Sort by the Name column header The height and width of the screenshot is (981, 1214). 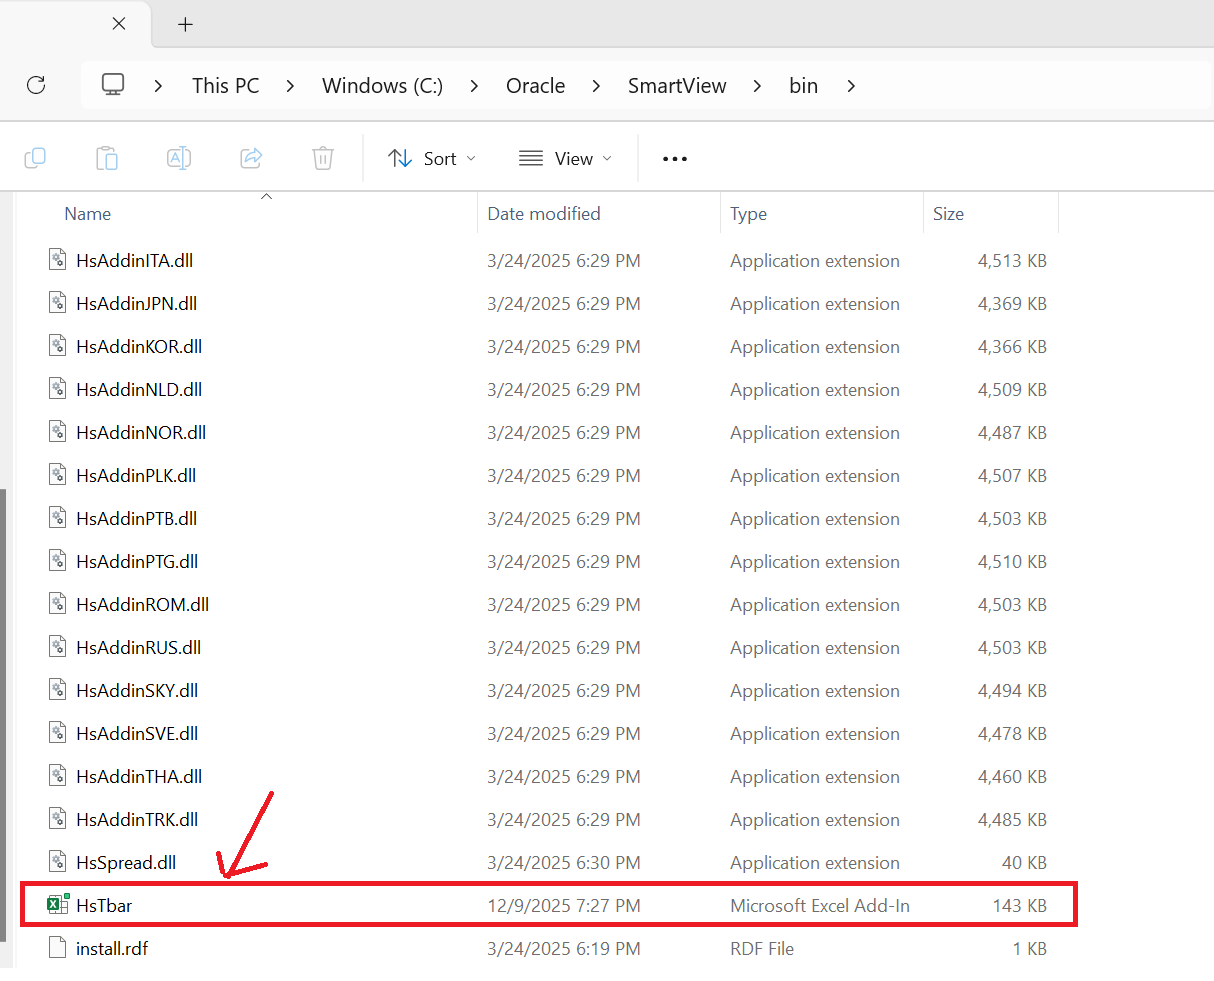coord(87,213)
